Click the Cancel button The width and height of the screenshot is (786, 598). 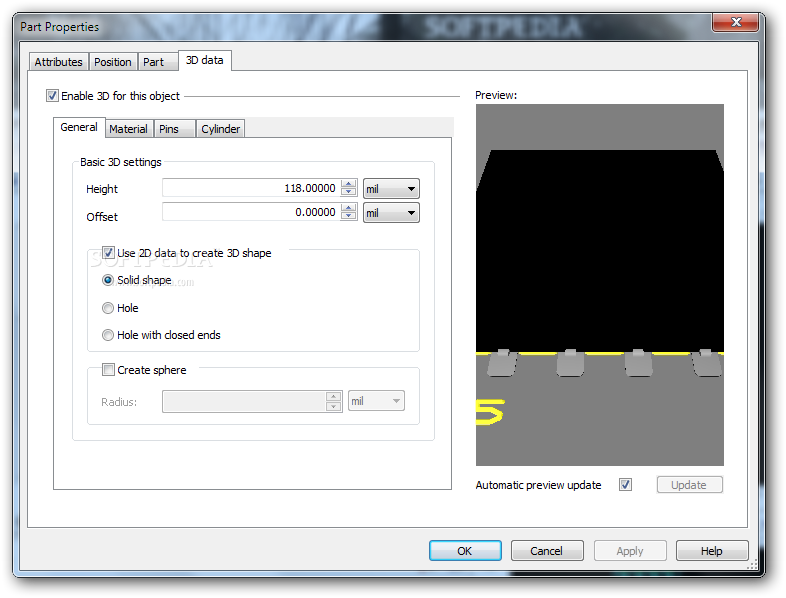[x=547, y=551]
